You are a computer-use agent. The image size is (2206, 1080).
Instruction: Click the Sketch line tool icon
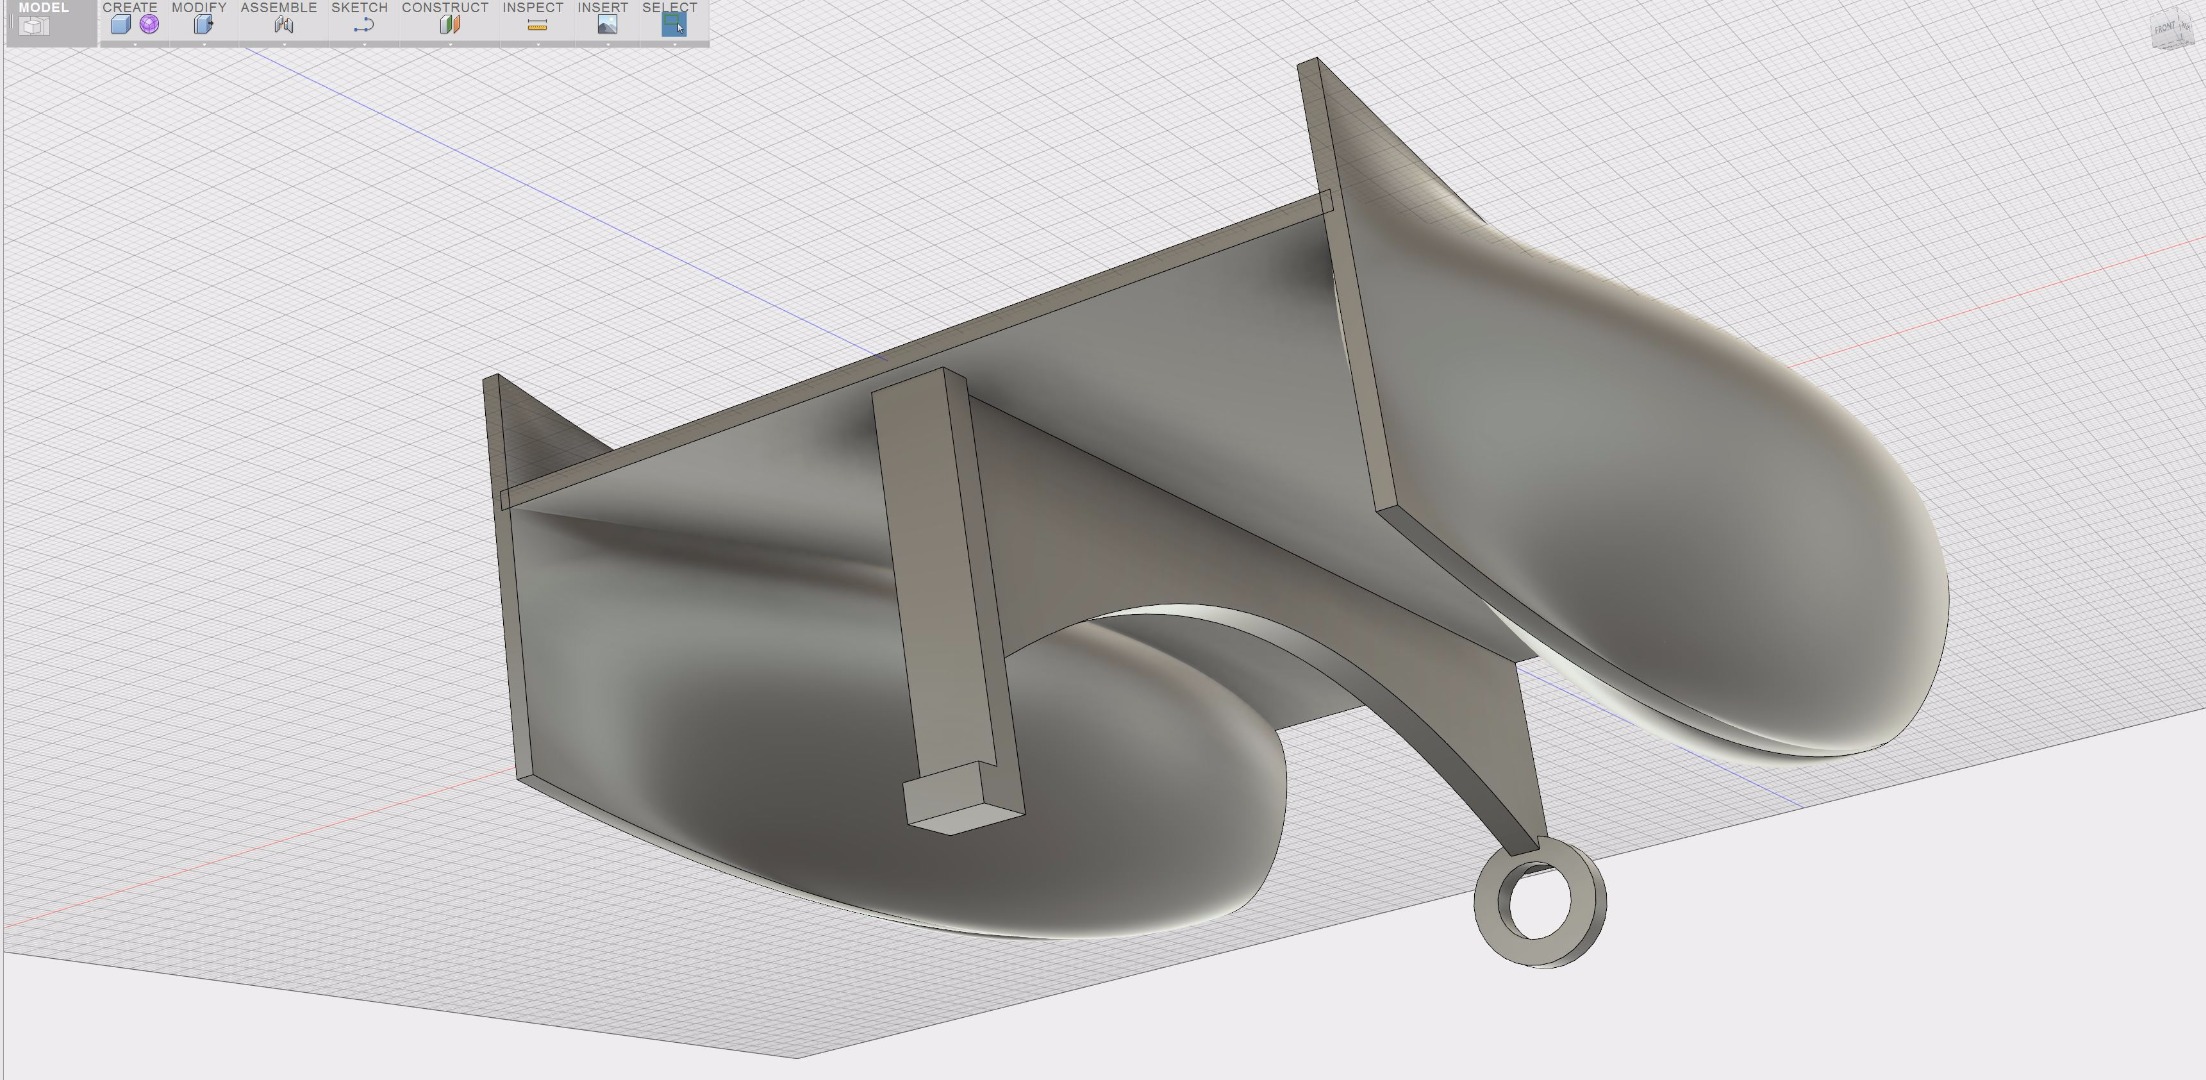click(x=364, y=25)
